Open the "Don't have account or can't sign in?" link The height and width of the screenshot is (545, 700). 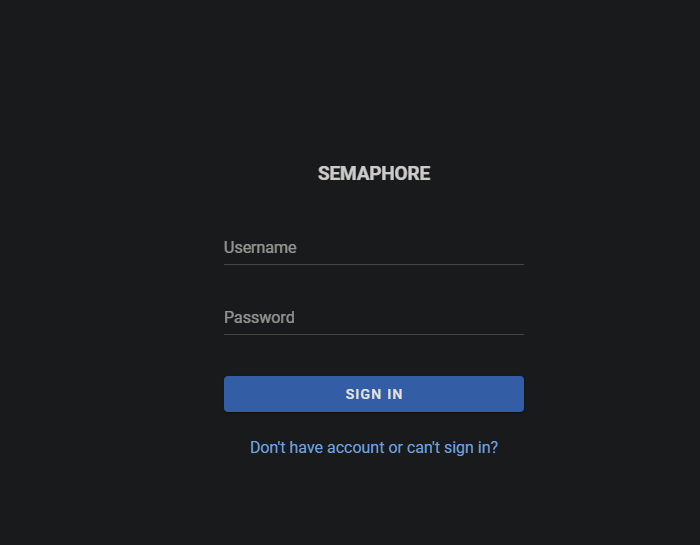pos(373,447)
